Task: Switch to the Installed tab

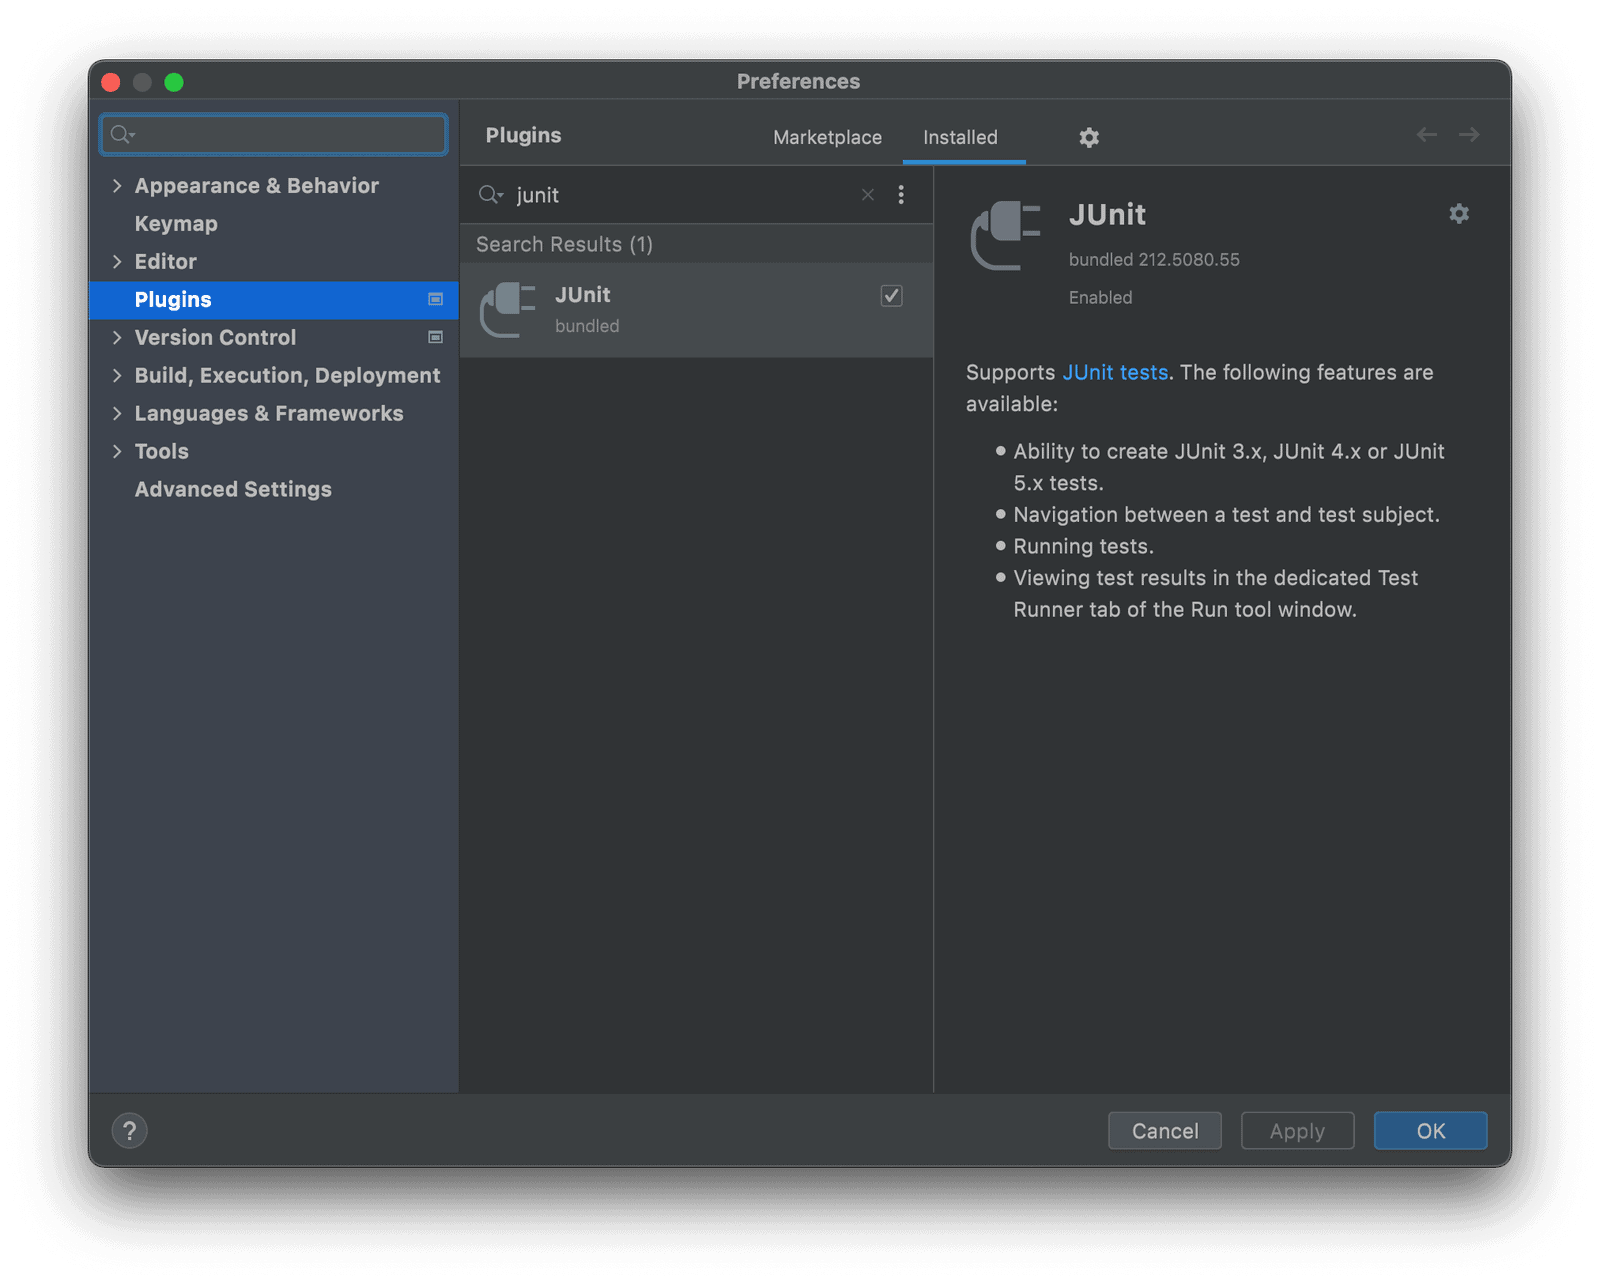Action: click(960, 137)
